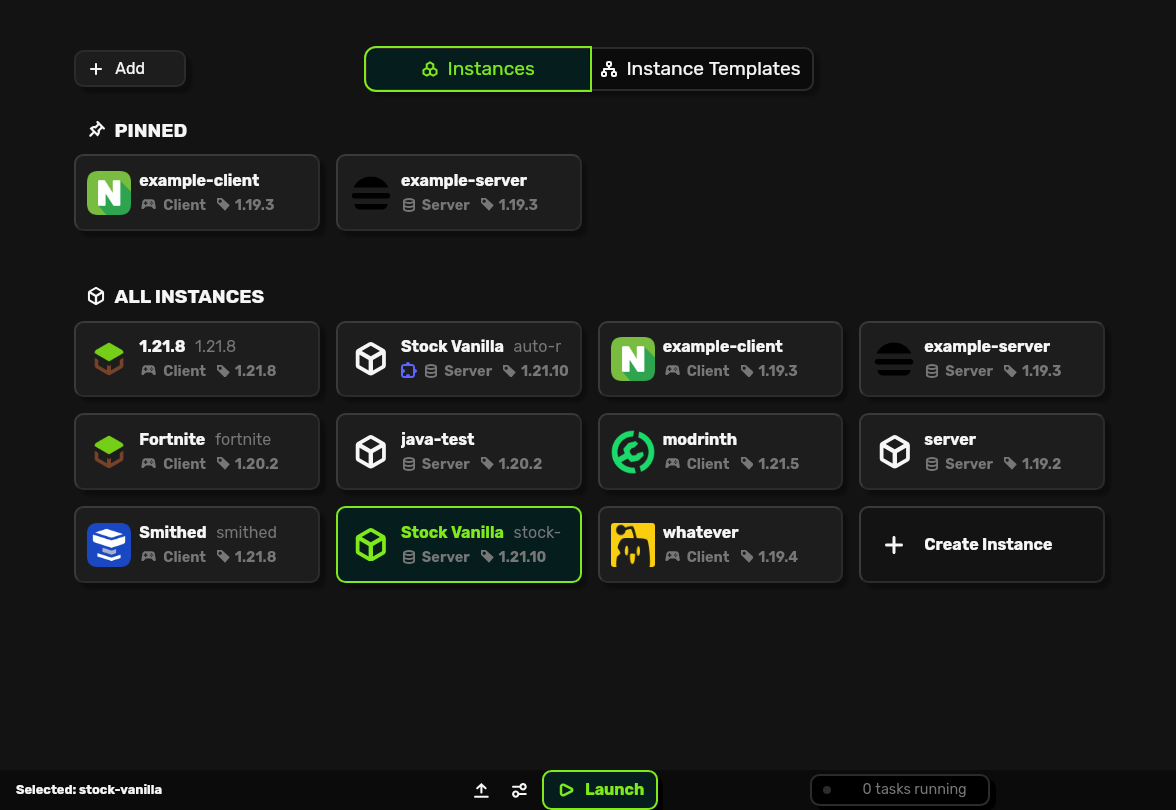
Task: Open the 0 tasks running indicator
Action: pyautogui.click(x=899, y=790)
